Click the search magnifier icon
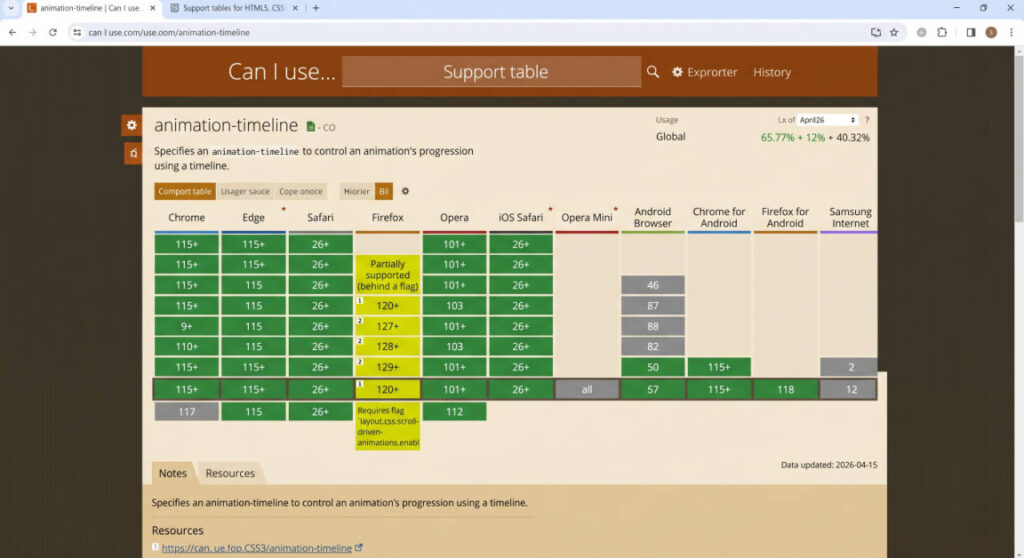Screen dimensions: 1024x558 pyautogui.click(x=652, y=72)
